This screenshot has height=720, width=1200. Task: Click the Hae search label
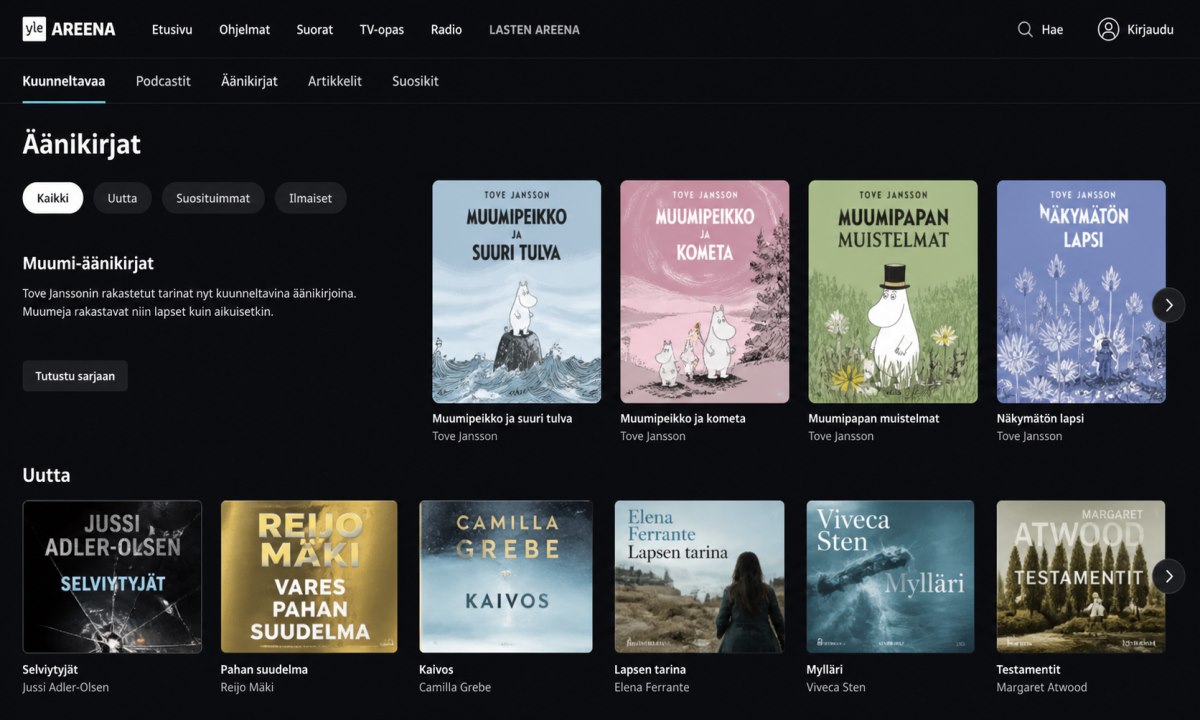(x=1052, y=29)
